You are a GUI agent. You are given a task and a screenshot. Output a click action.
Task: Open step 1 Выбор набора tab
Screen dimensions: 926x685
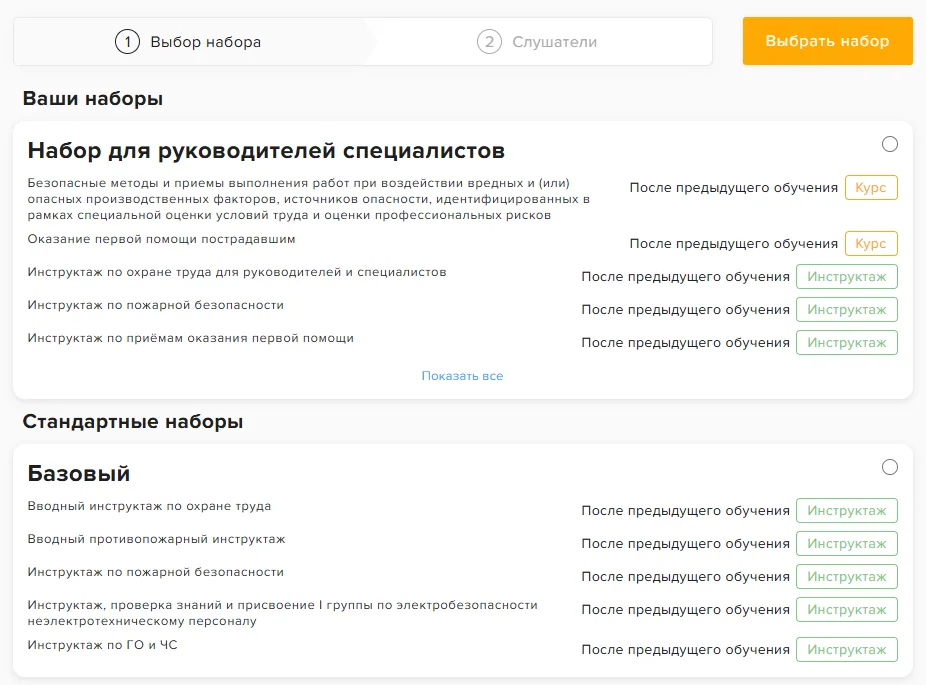(188, 41)
